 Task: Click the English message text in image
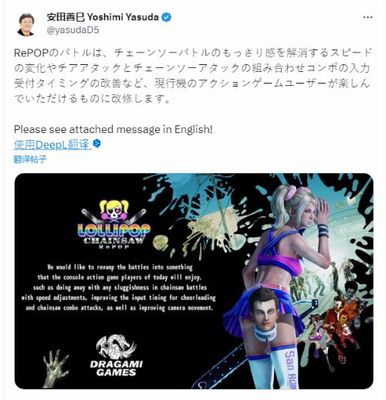tap(118, 287)
